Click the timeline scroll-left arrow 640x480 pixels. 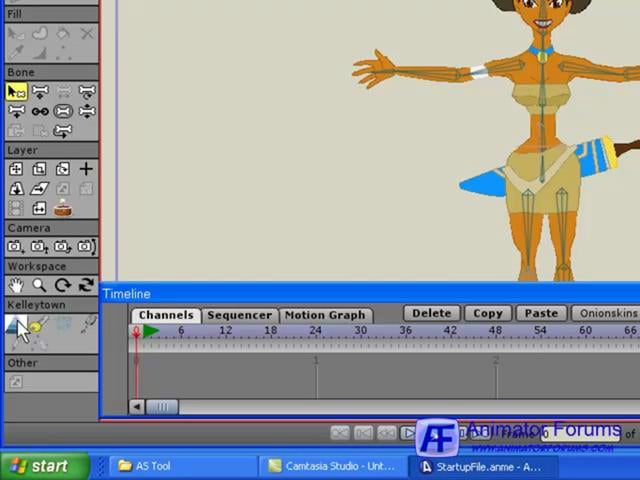pos(136,407)
